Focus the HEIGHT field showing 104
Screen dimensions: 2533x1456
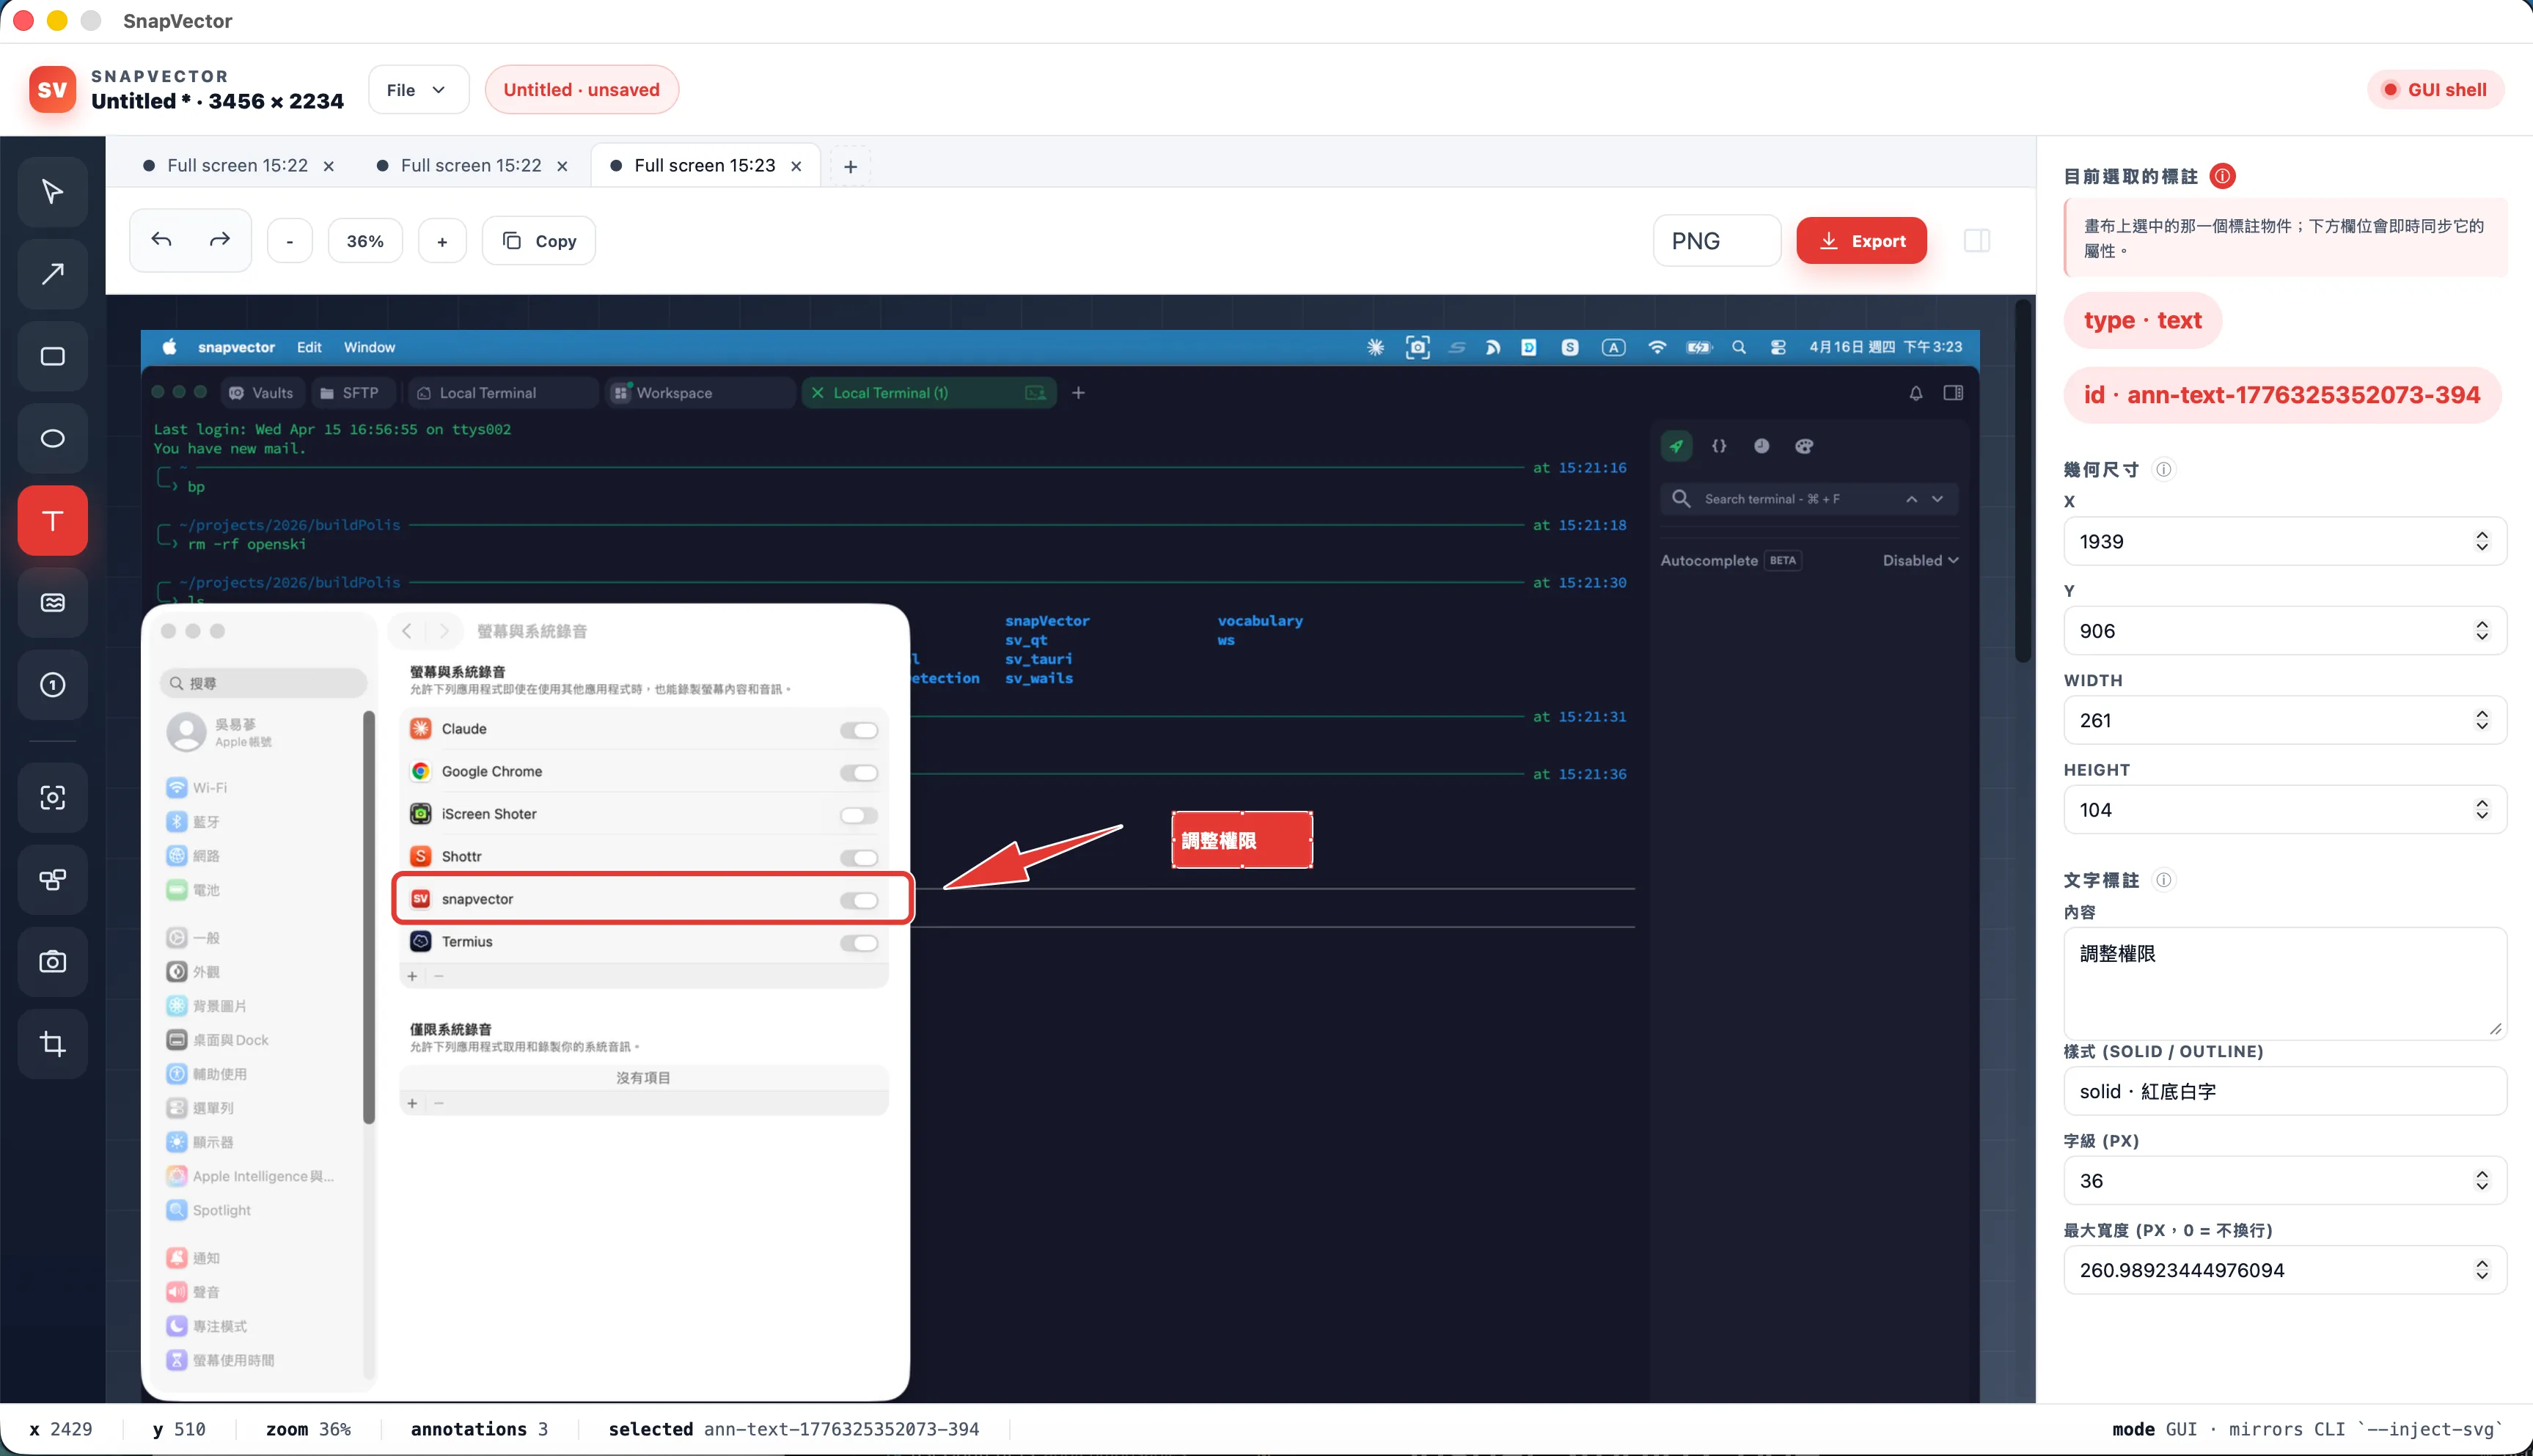[x=2285, y=810]
